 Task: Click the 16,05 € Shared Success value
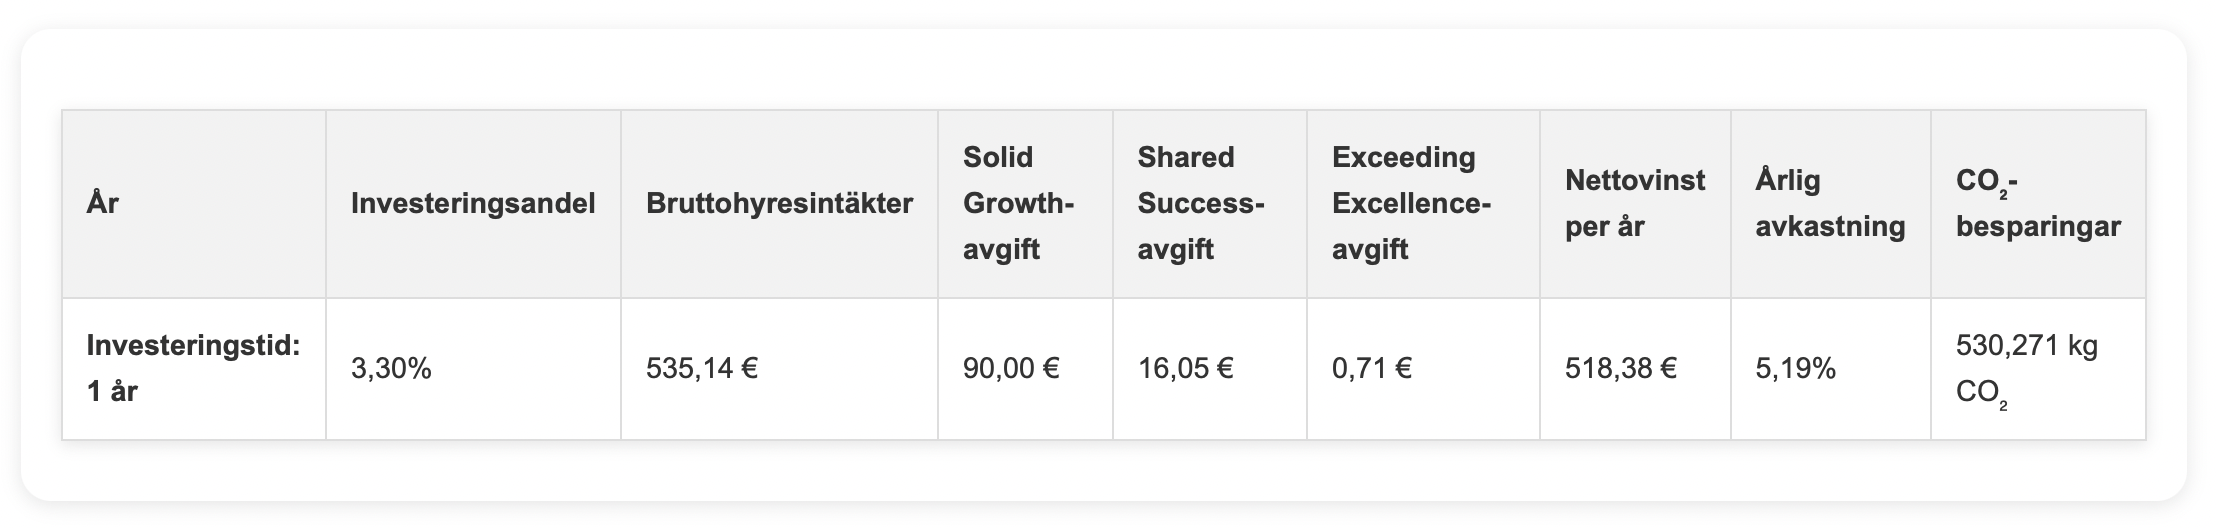coord(1186,370)
